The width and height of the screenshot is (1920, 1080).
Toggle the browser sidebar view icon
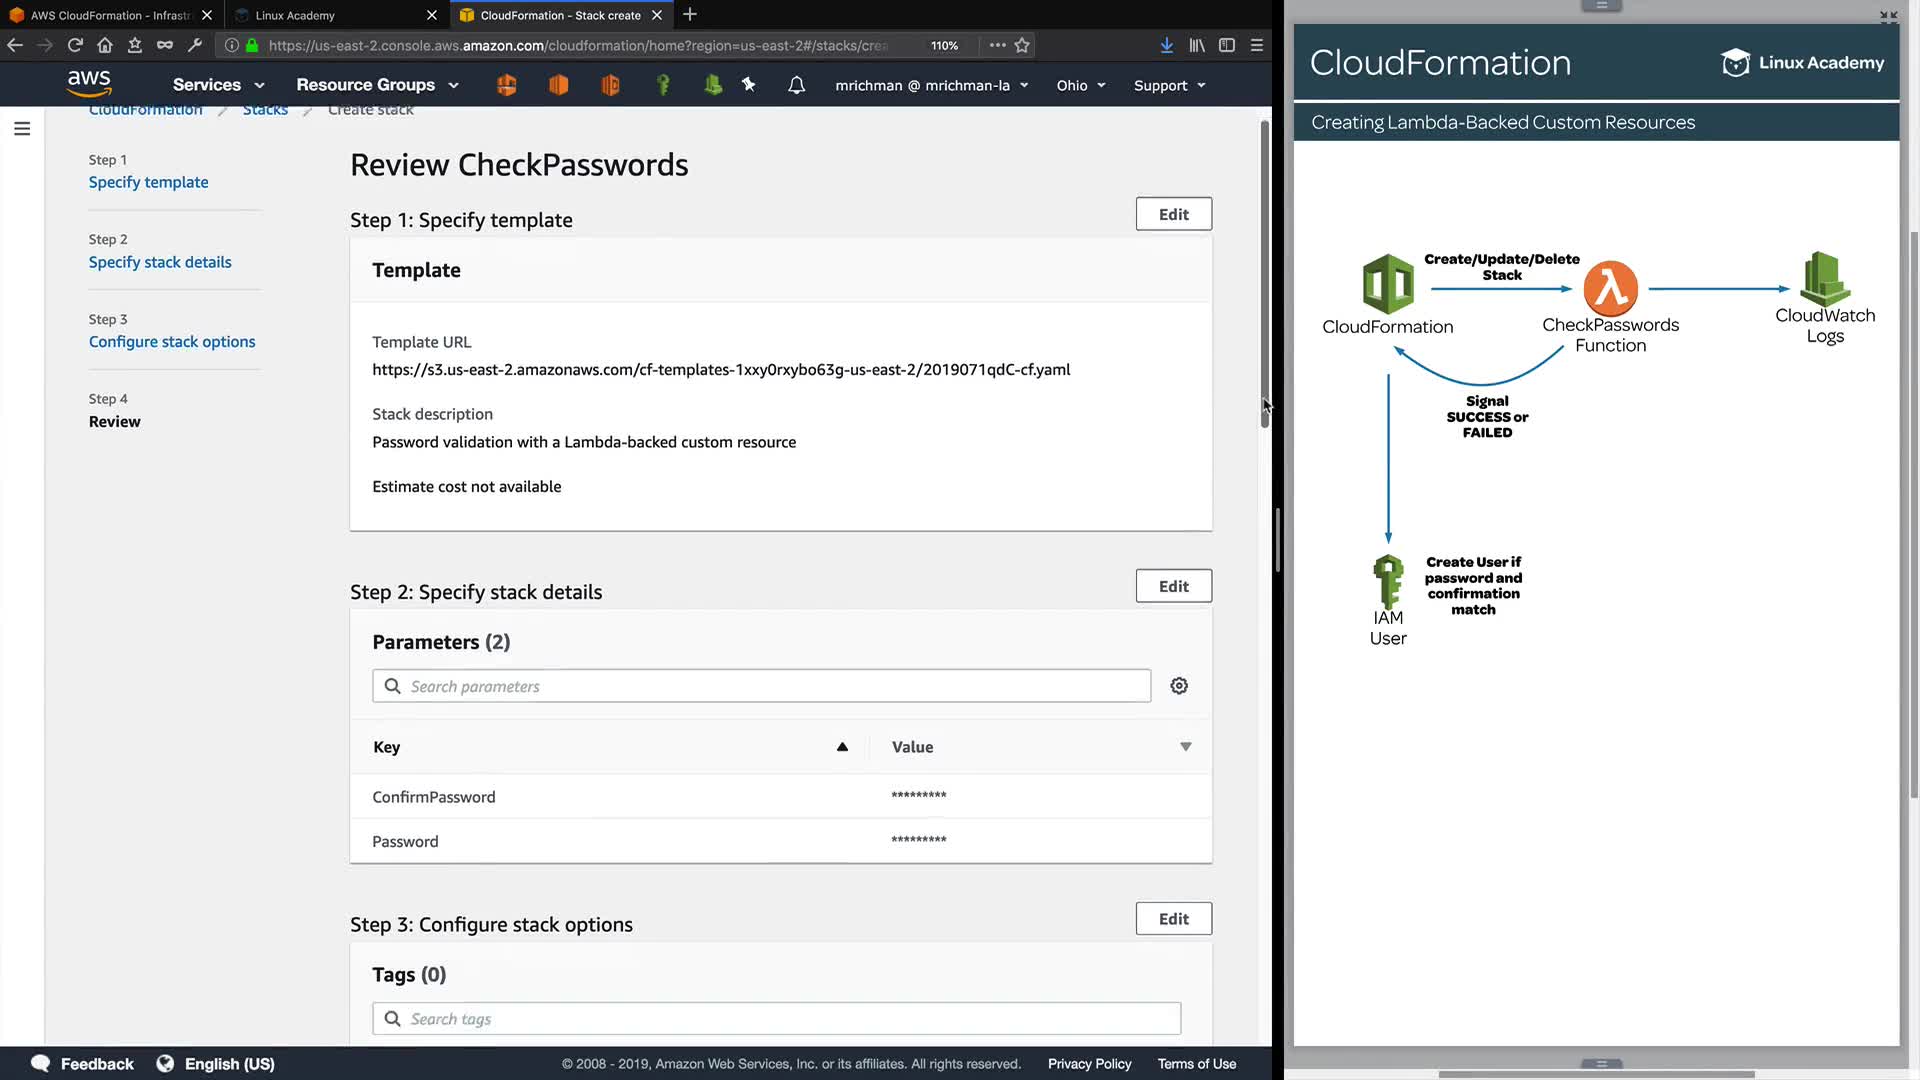click(1227, 45)
